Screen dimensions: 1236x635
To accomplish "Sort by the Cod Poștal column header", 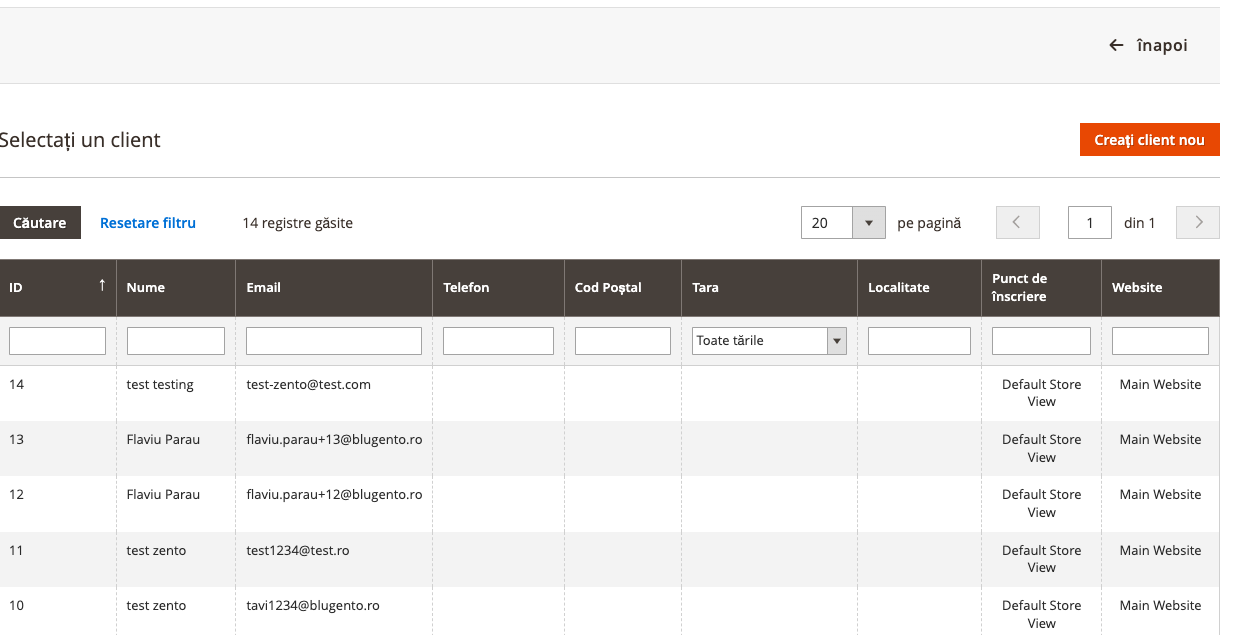I will point(622,288).
